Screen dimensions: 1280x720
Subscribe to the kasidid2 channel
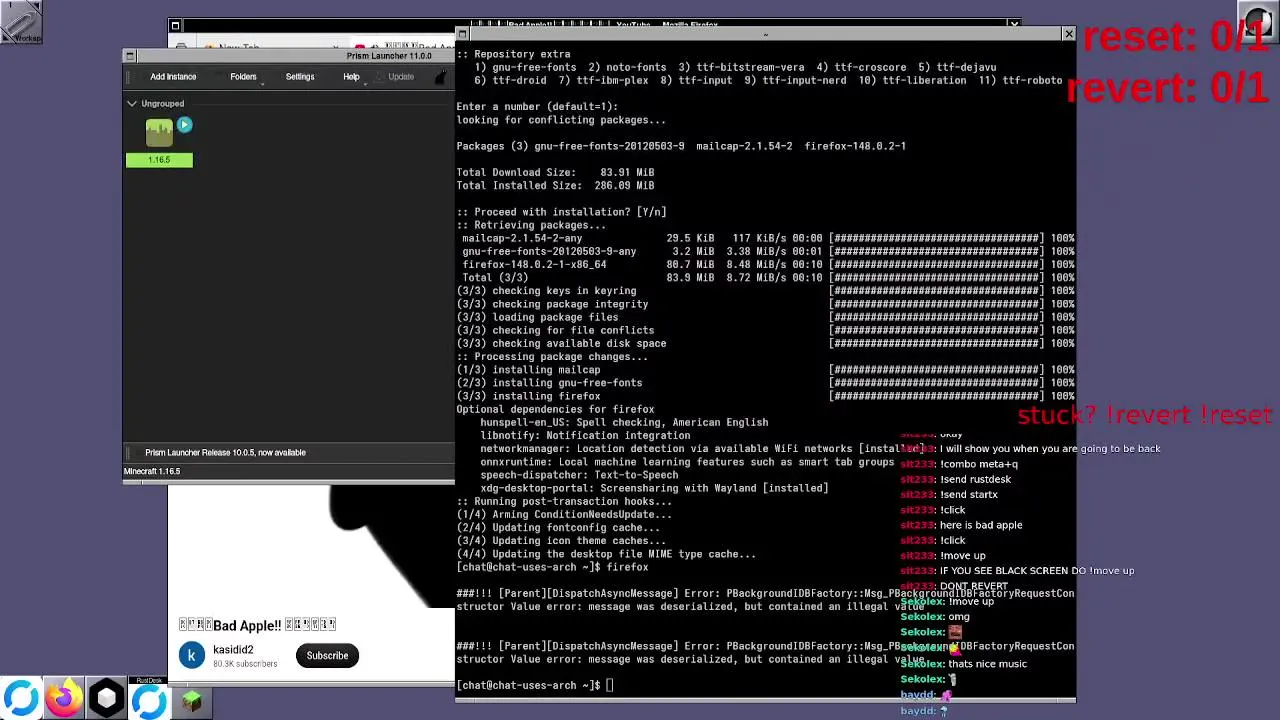pyautogui.click(x=327, y=656)
